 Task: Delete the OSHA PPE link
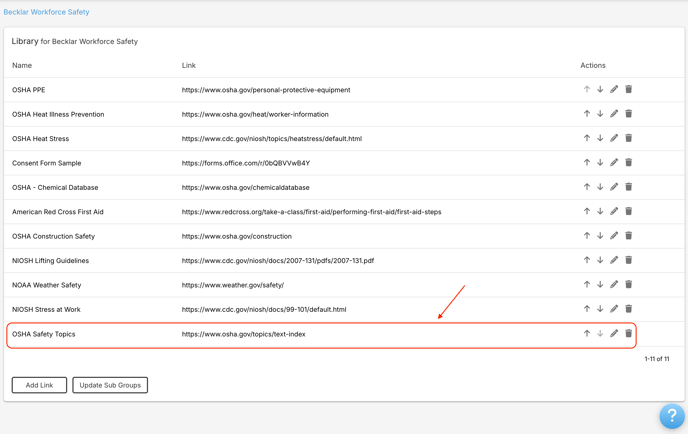(628, 90)
